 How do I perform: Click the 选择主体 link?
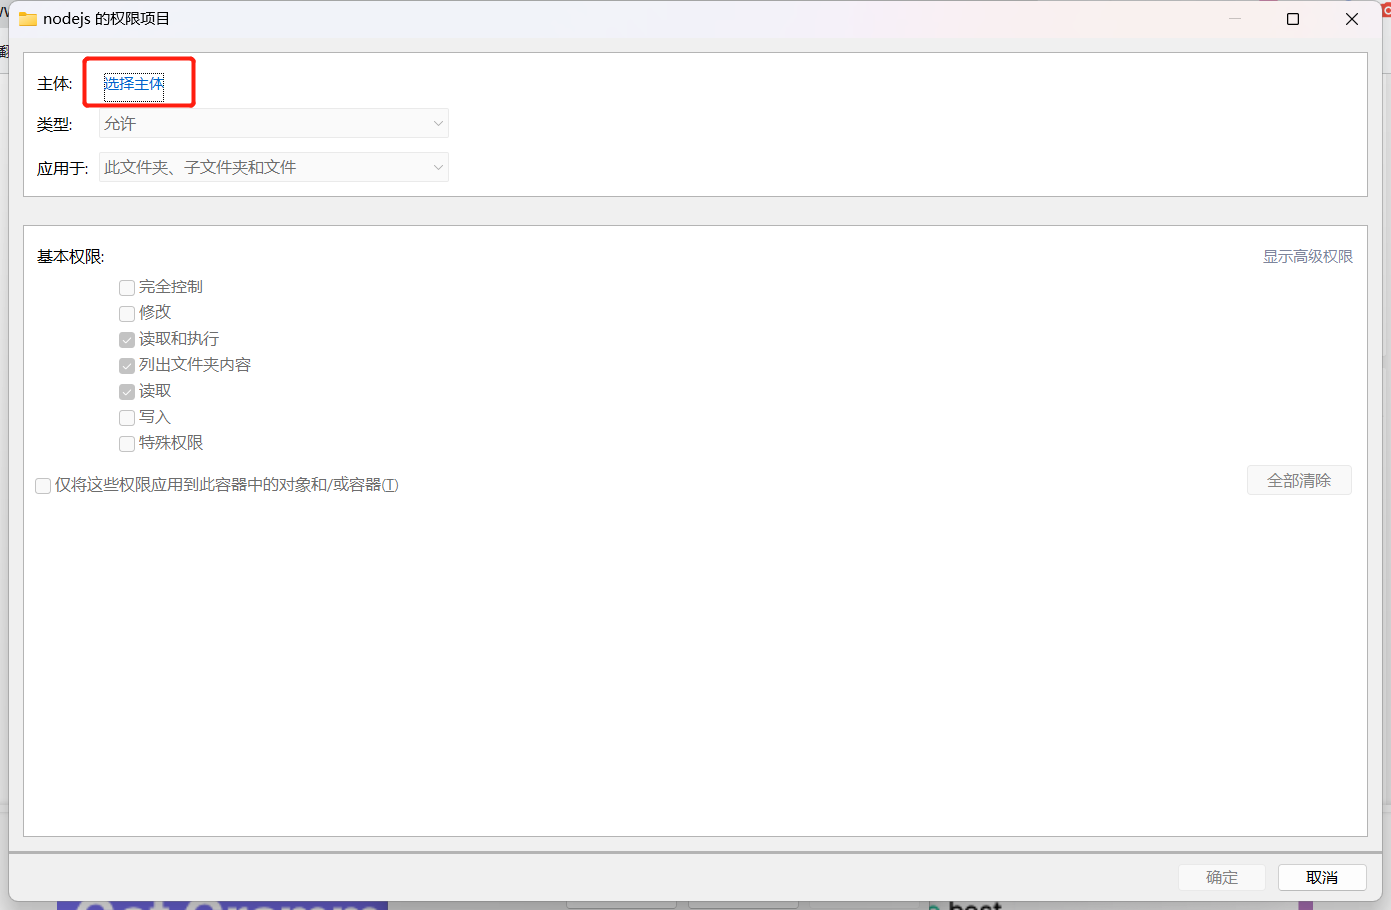tap(134, 84)
